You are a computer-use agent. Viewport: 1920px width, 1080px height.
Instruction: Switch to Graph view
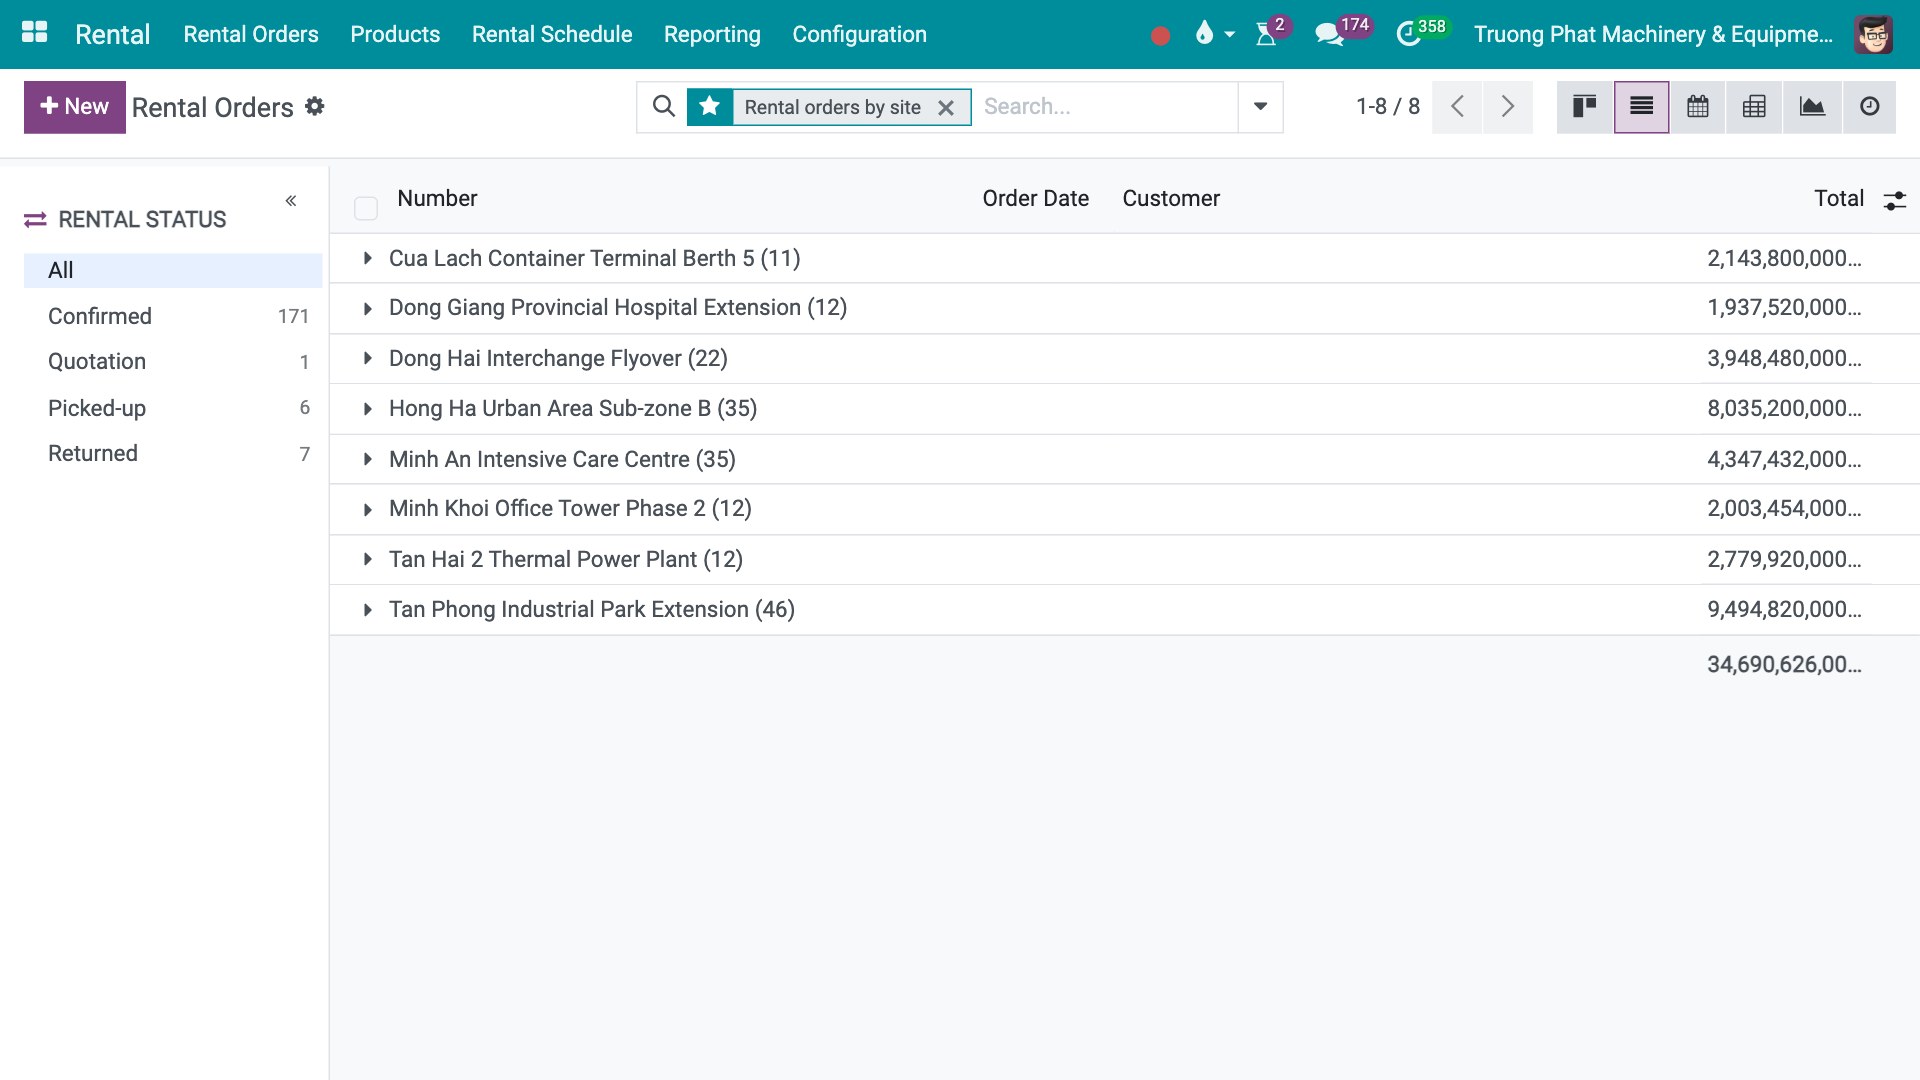point(1812,107)
